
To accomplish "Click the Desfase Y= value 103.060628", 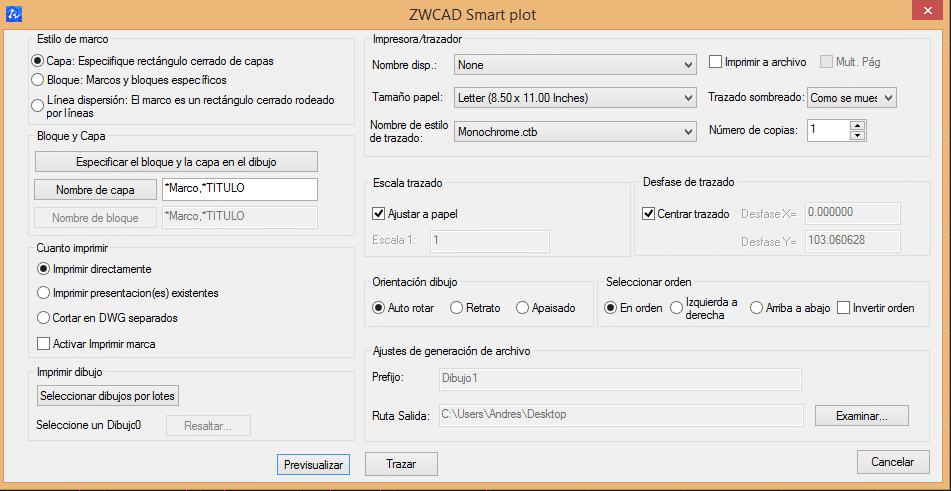I will tap(853, 240).
